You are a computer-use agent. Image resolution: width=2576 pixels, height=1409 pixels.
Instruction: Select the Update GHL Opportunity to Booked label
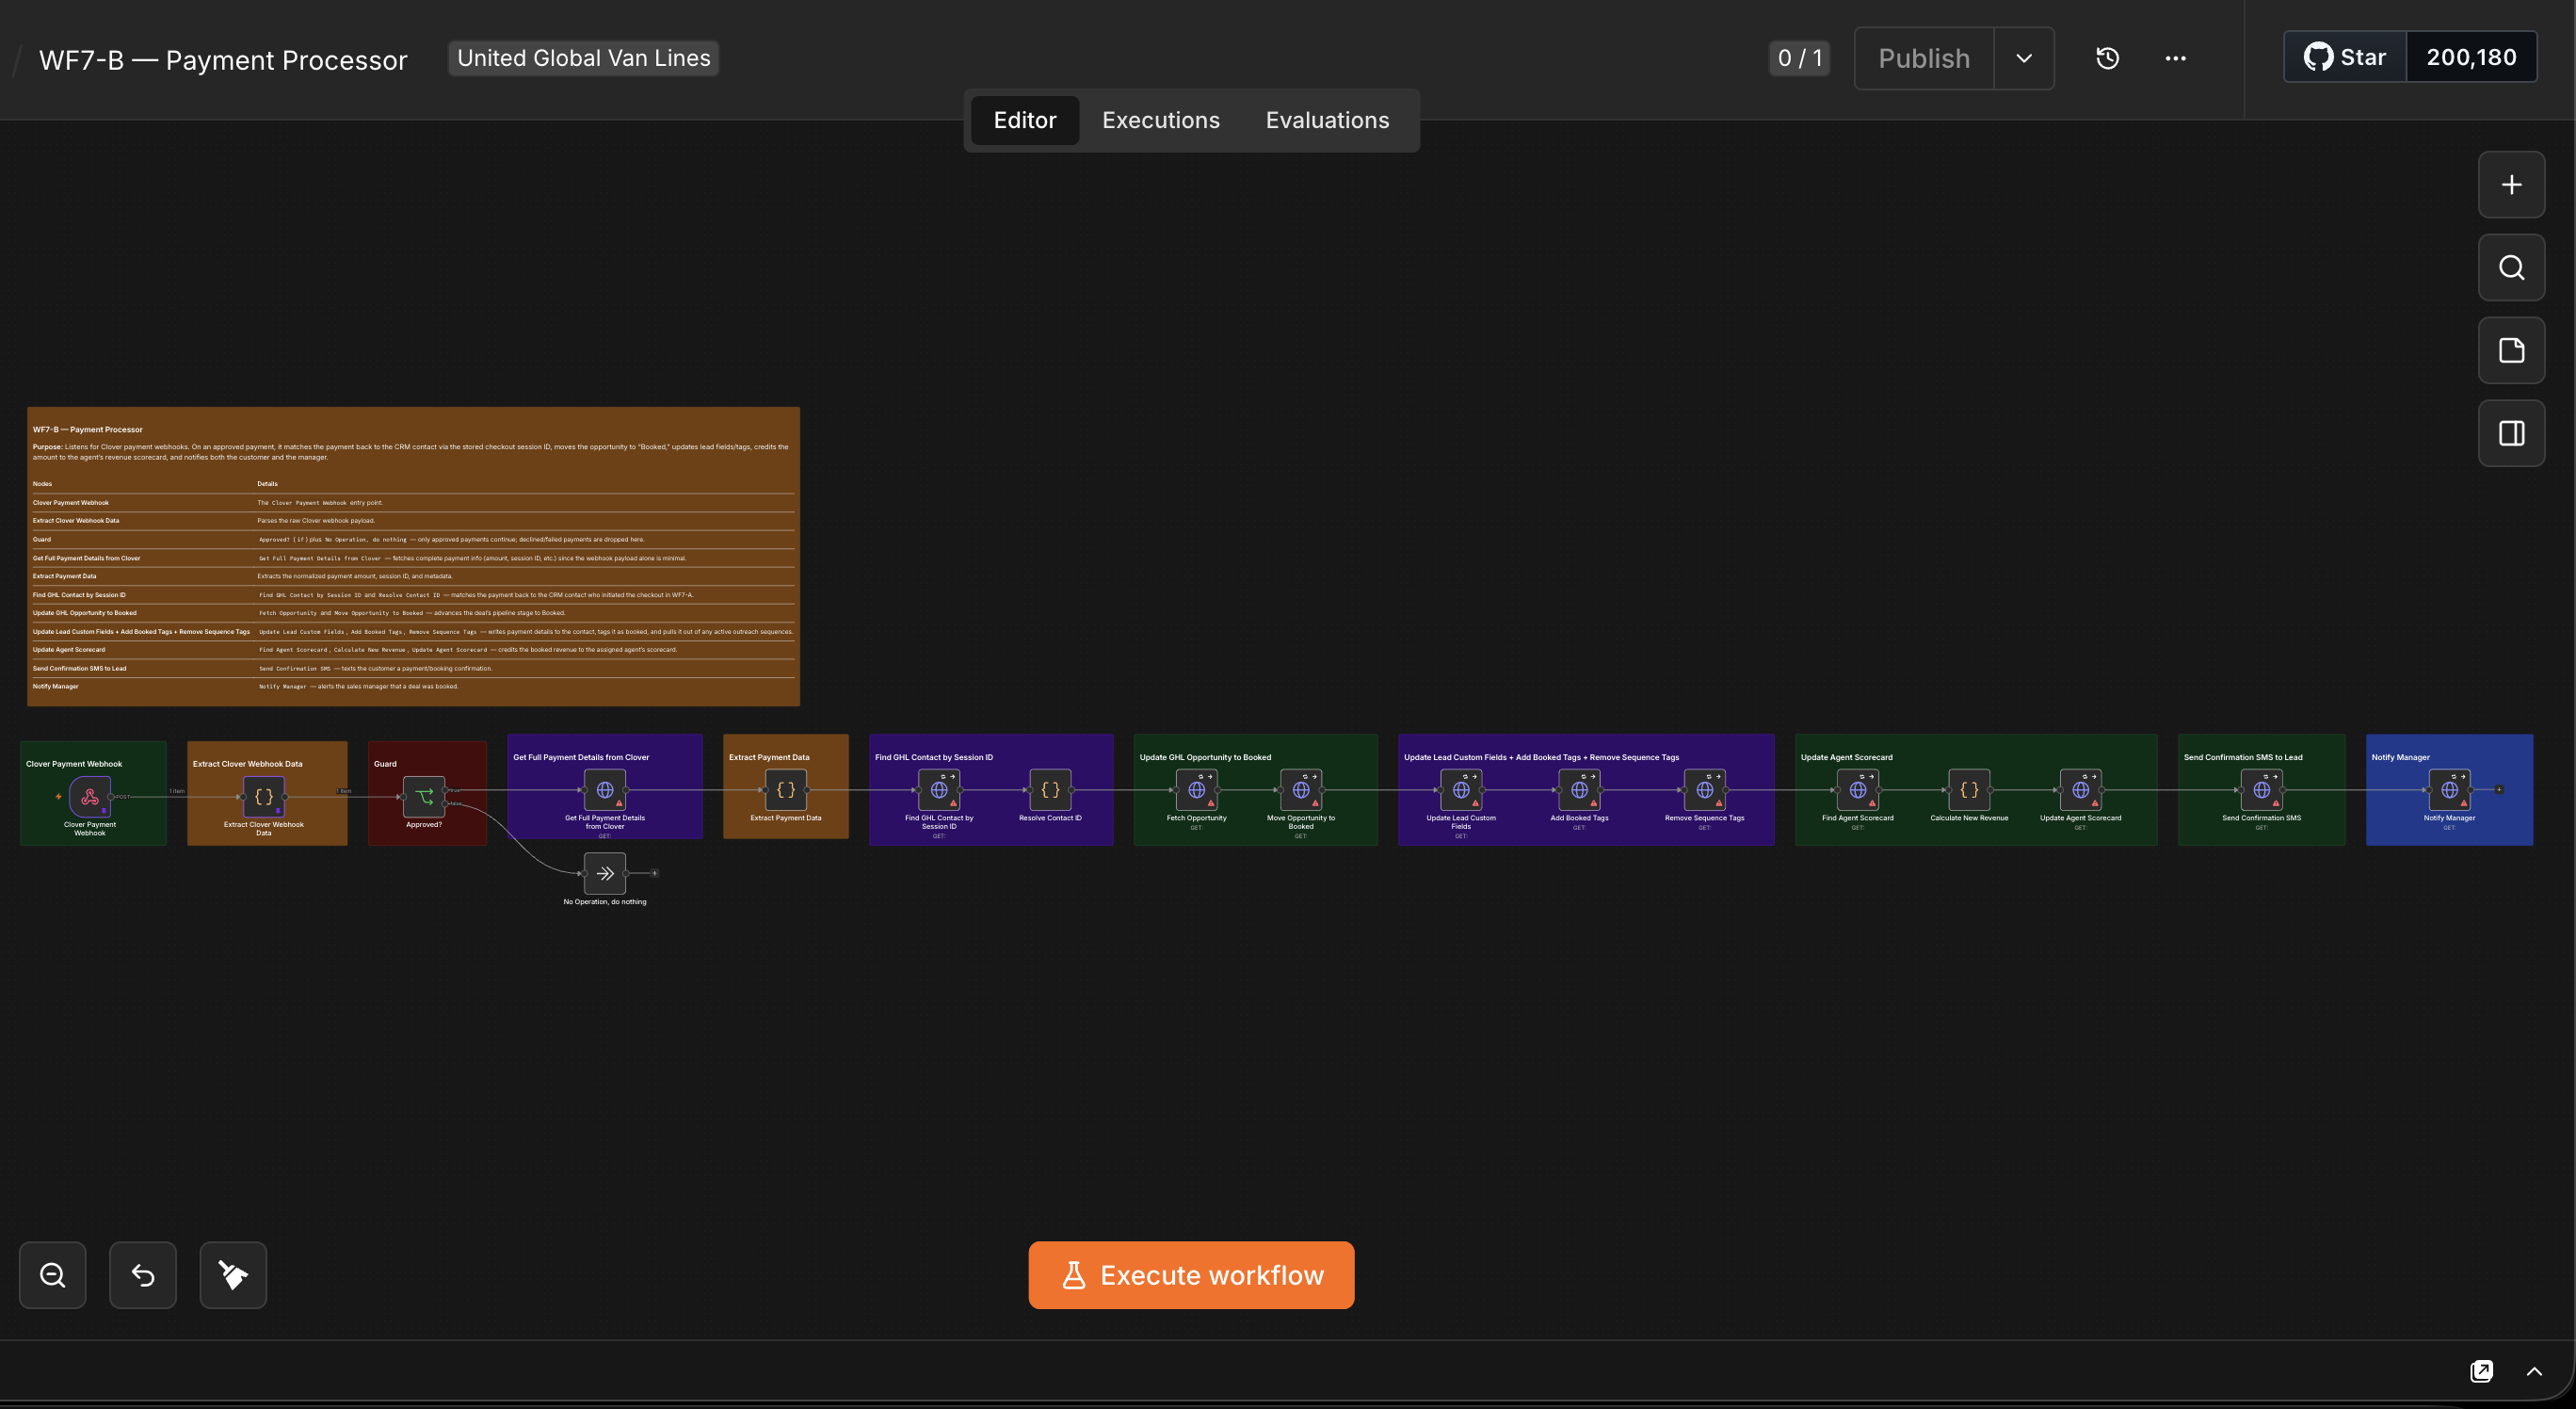pyautogui.click(x=1205, y=757)
